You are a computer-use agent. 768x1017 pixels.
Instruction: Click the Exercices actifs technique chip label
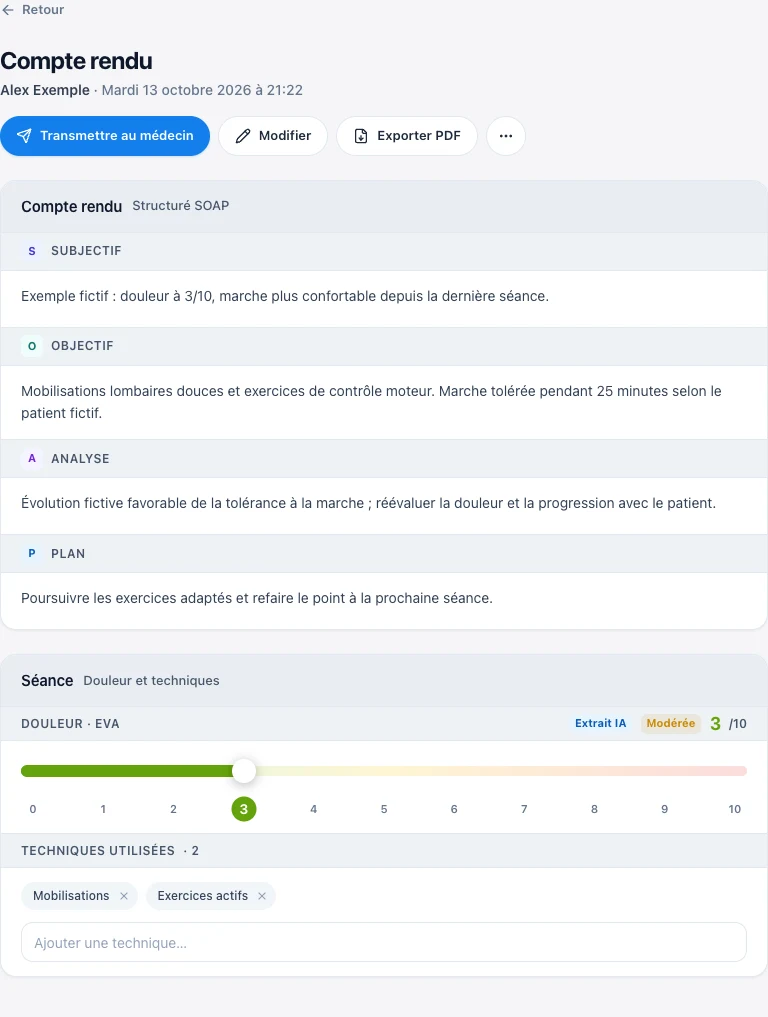point(202,896)
